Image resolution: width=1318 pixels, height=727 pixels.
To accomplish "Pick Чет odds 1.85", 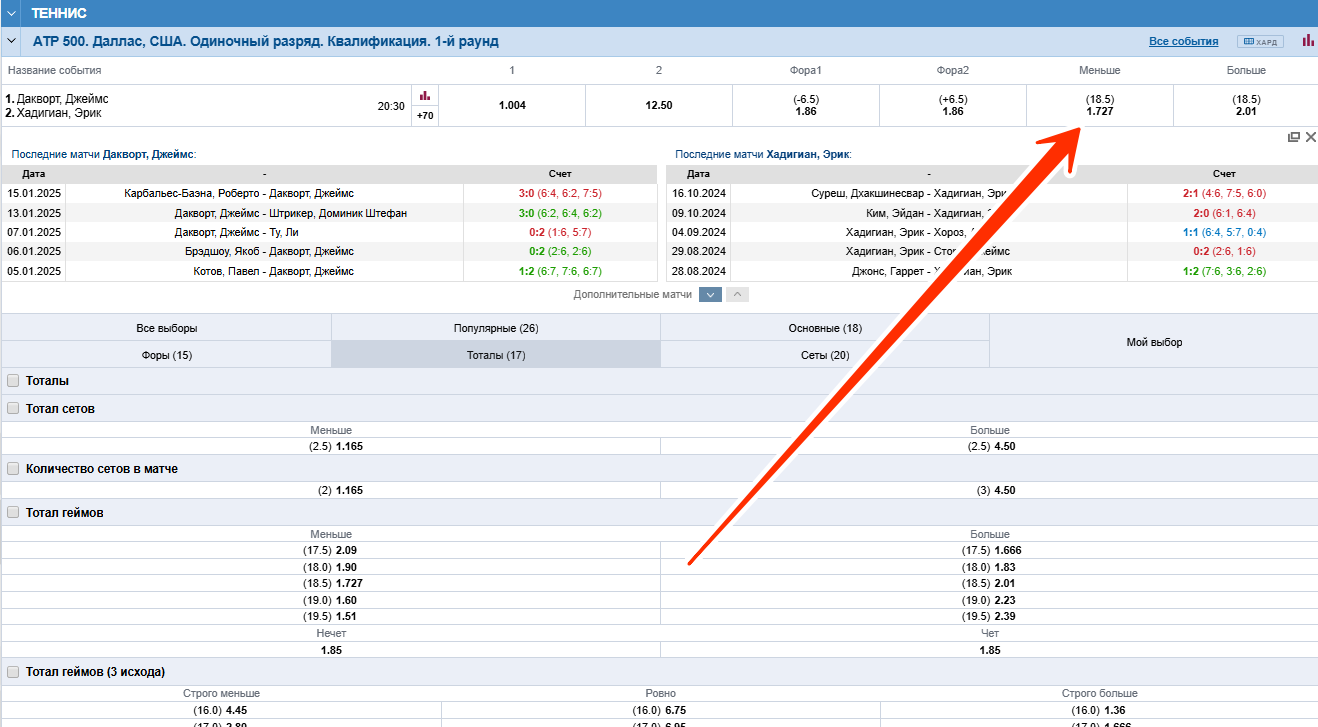I will click(x=990, y=650).
